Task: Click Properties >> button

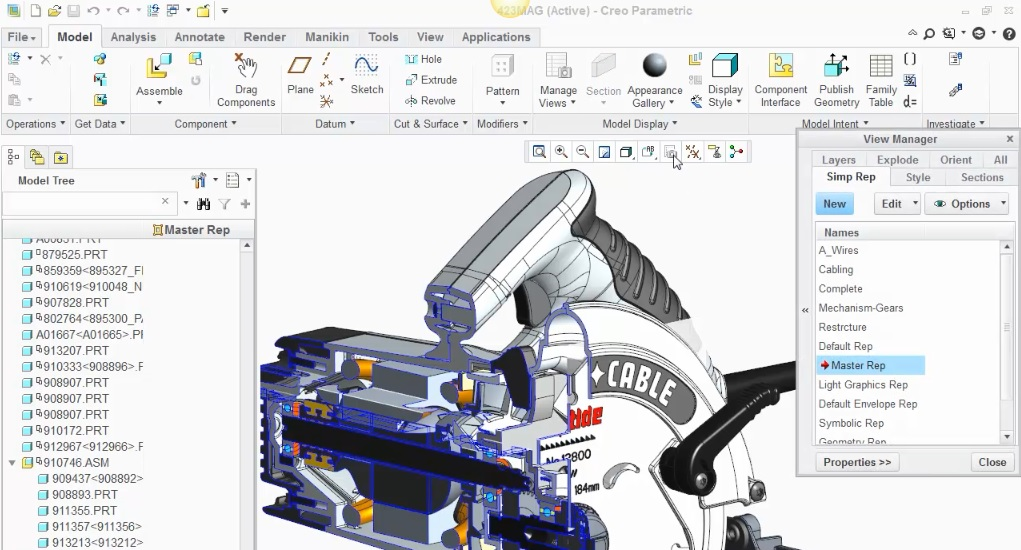Action: (x=857, y=462)
